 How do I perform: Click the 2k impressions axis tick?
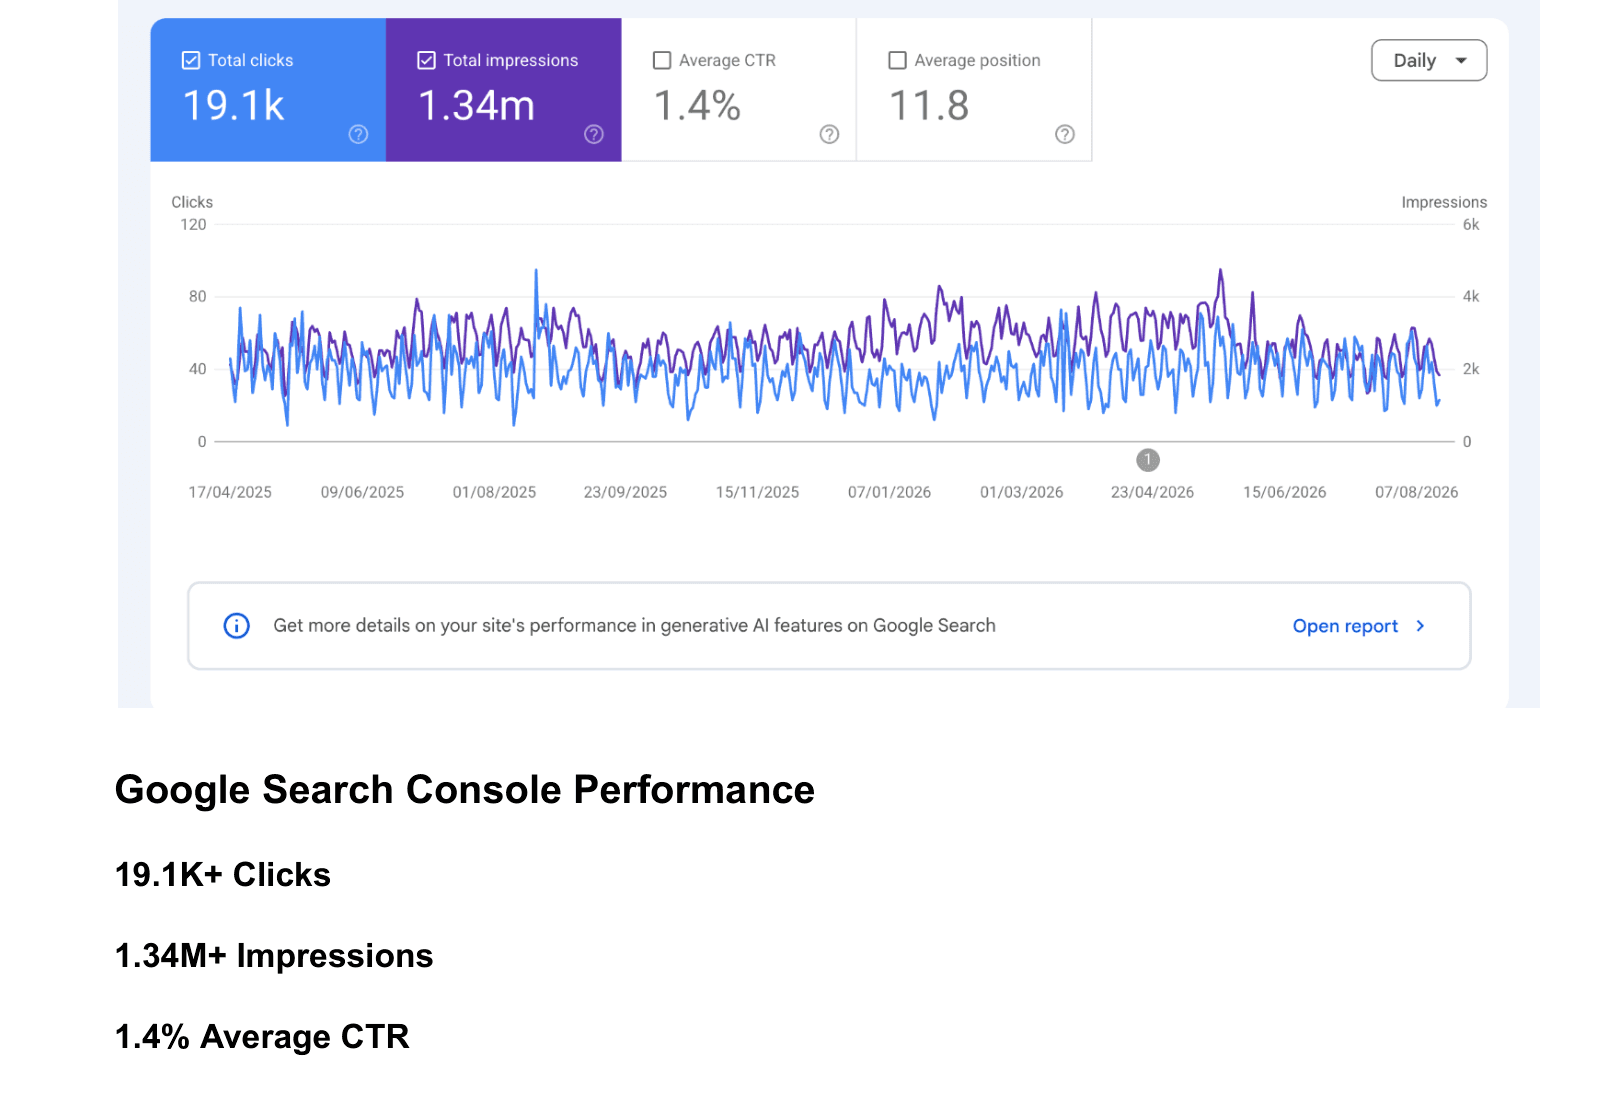pos(1471,369)
